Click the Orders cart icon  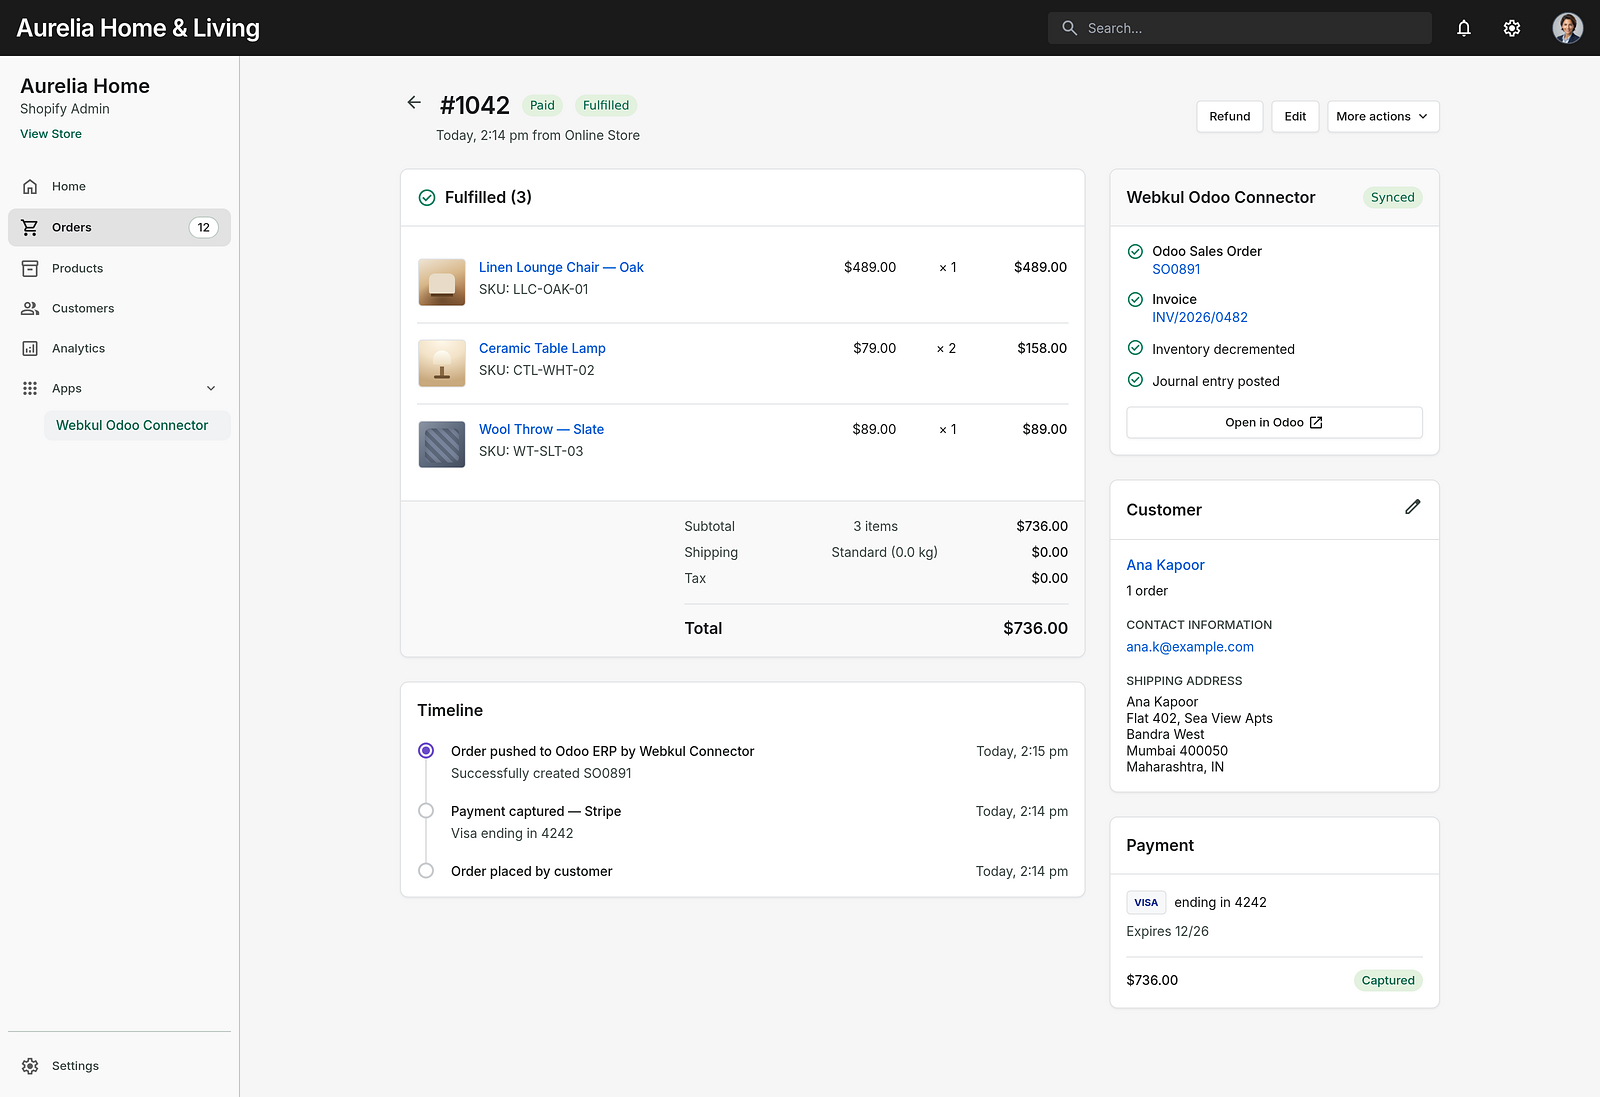click(x=30, y=227)
